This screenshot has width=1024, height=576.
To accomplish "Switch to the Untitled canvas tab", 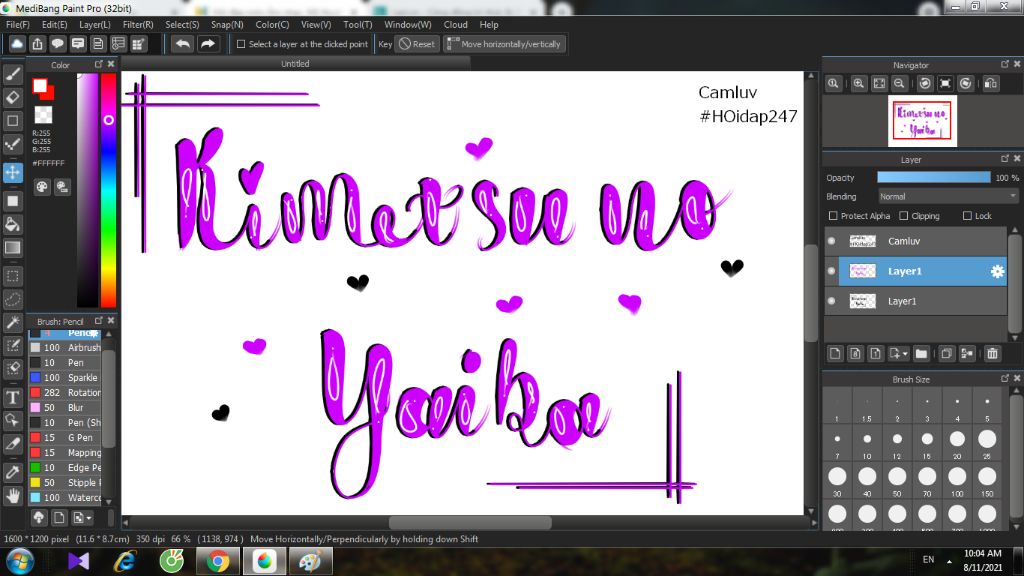I will point(295,63).
